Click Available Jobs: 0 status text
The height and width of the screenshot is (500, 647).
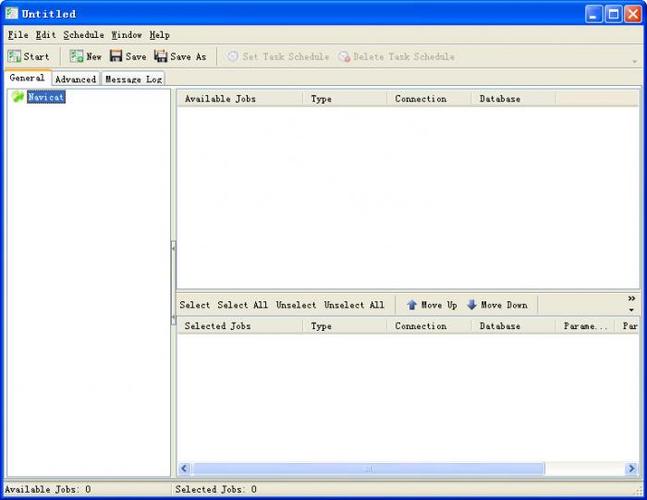[x=48, y=489]
